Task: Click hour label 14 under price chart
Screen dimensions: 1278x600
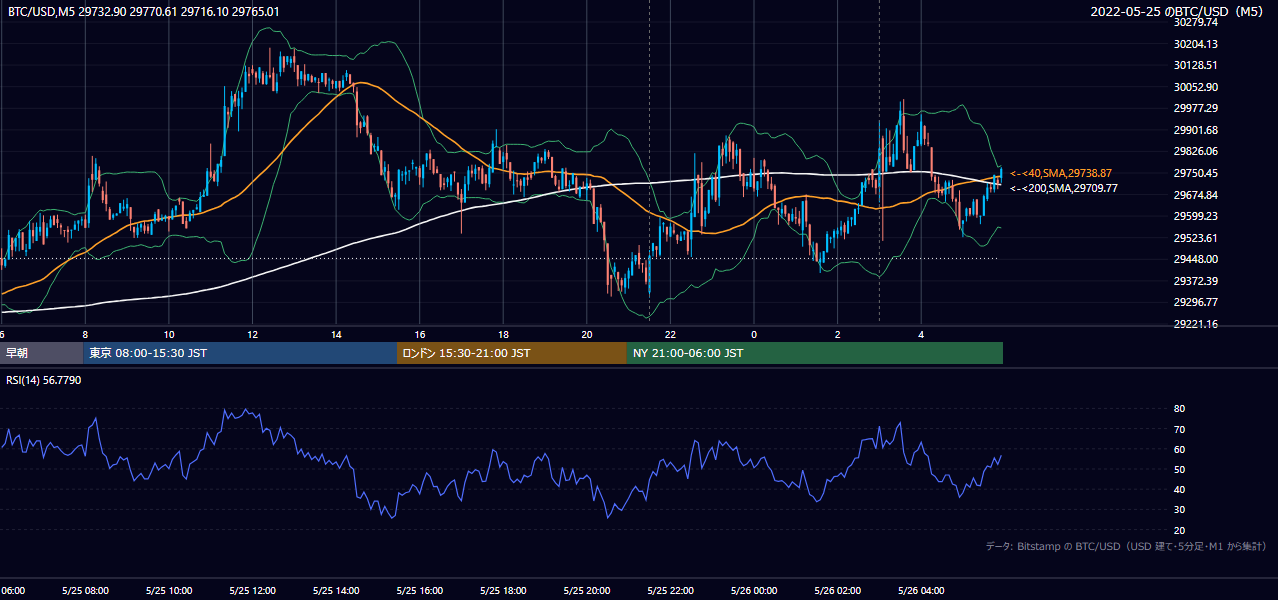Action: pos(336,334)
